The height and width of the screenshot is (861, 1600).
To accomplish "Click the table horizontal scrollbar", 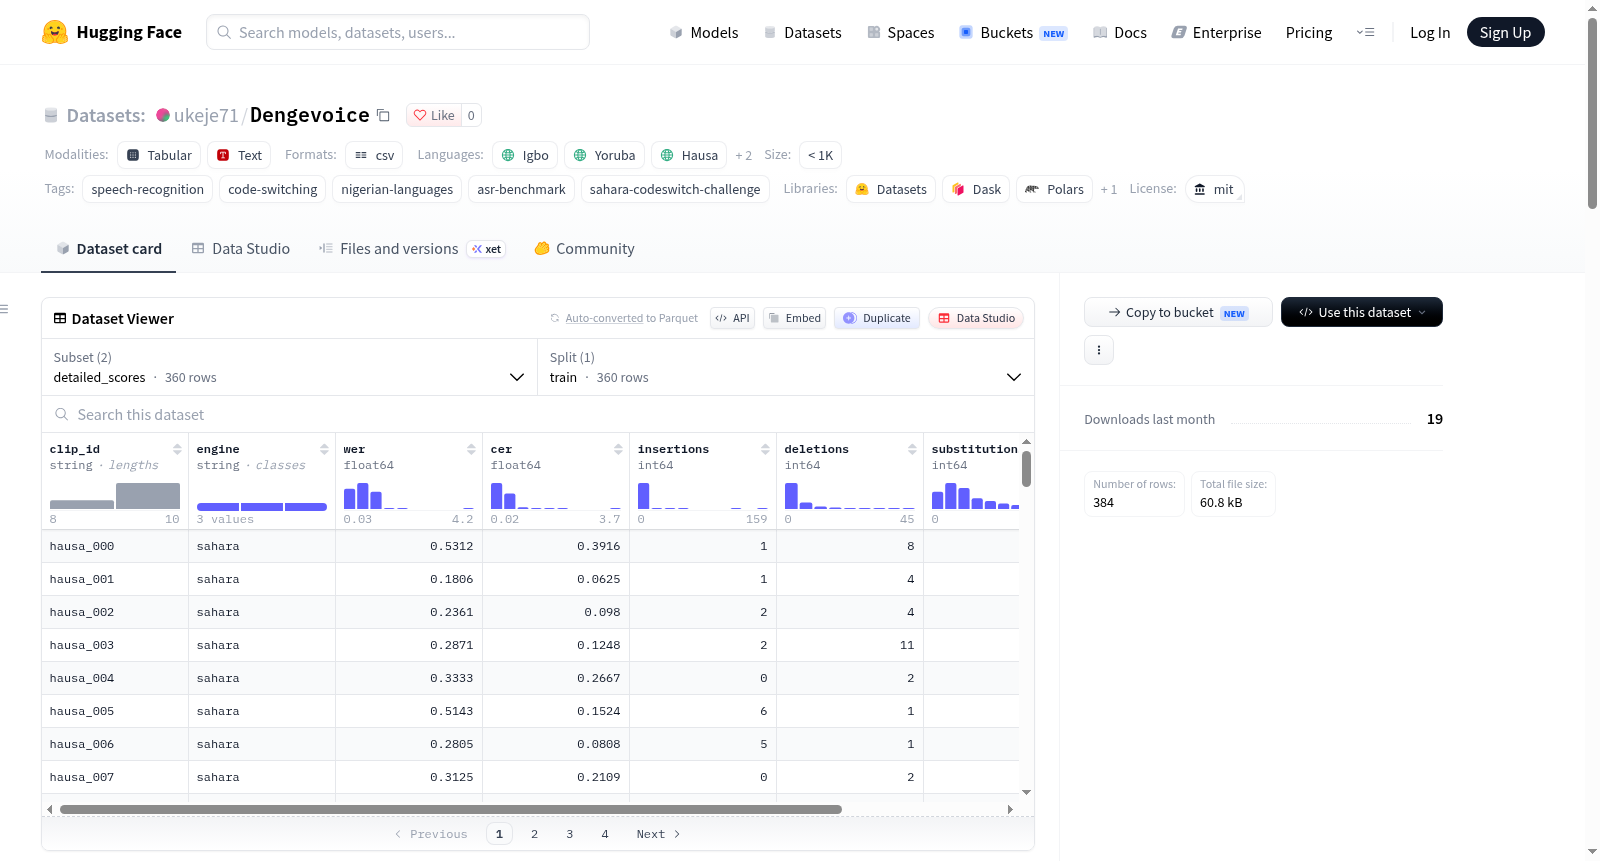I will [451, 809].
